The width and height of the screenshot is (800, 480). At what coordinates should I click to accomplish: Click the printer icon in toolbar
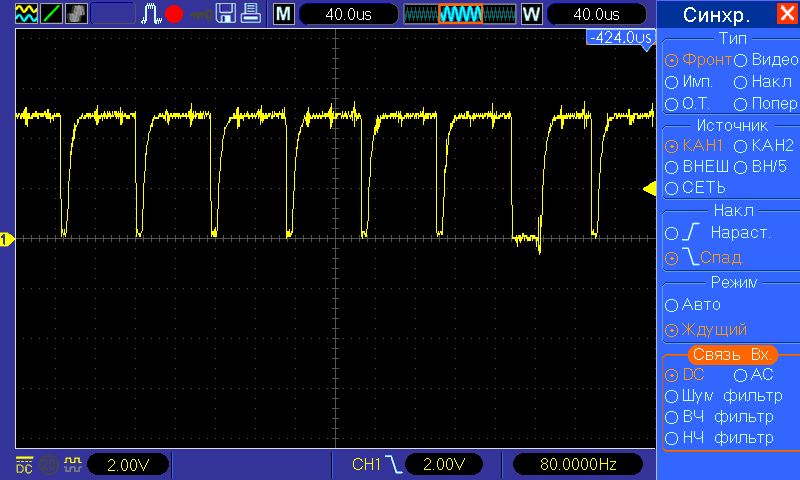(x=253, y=14)
